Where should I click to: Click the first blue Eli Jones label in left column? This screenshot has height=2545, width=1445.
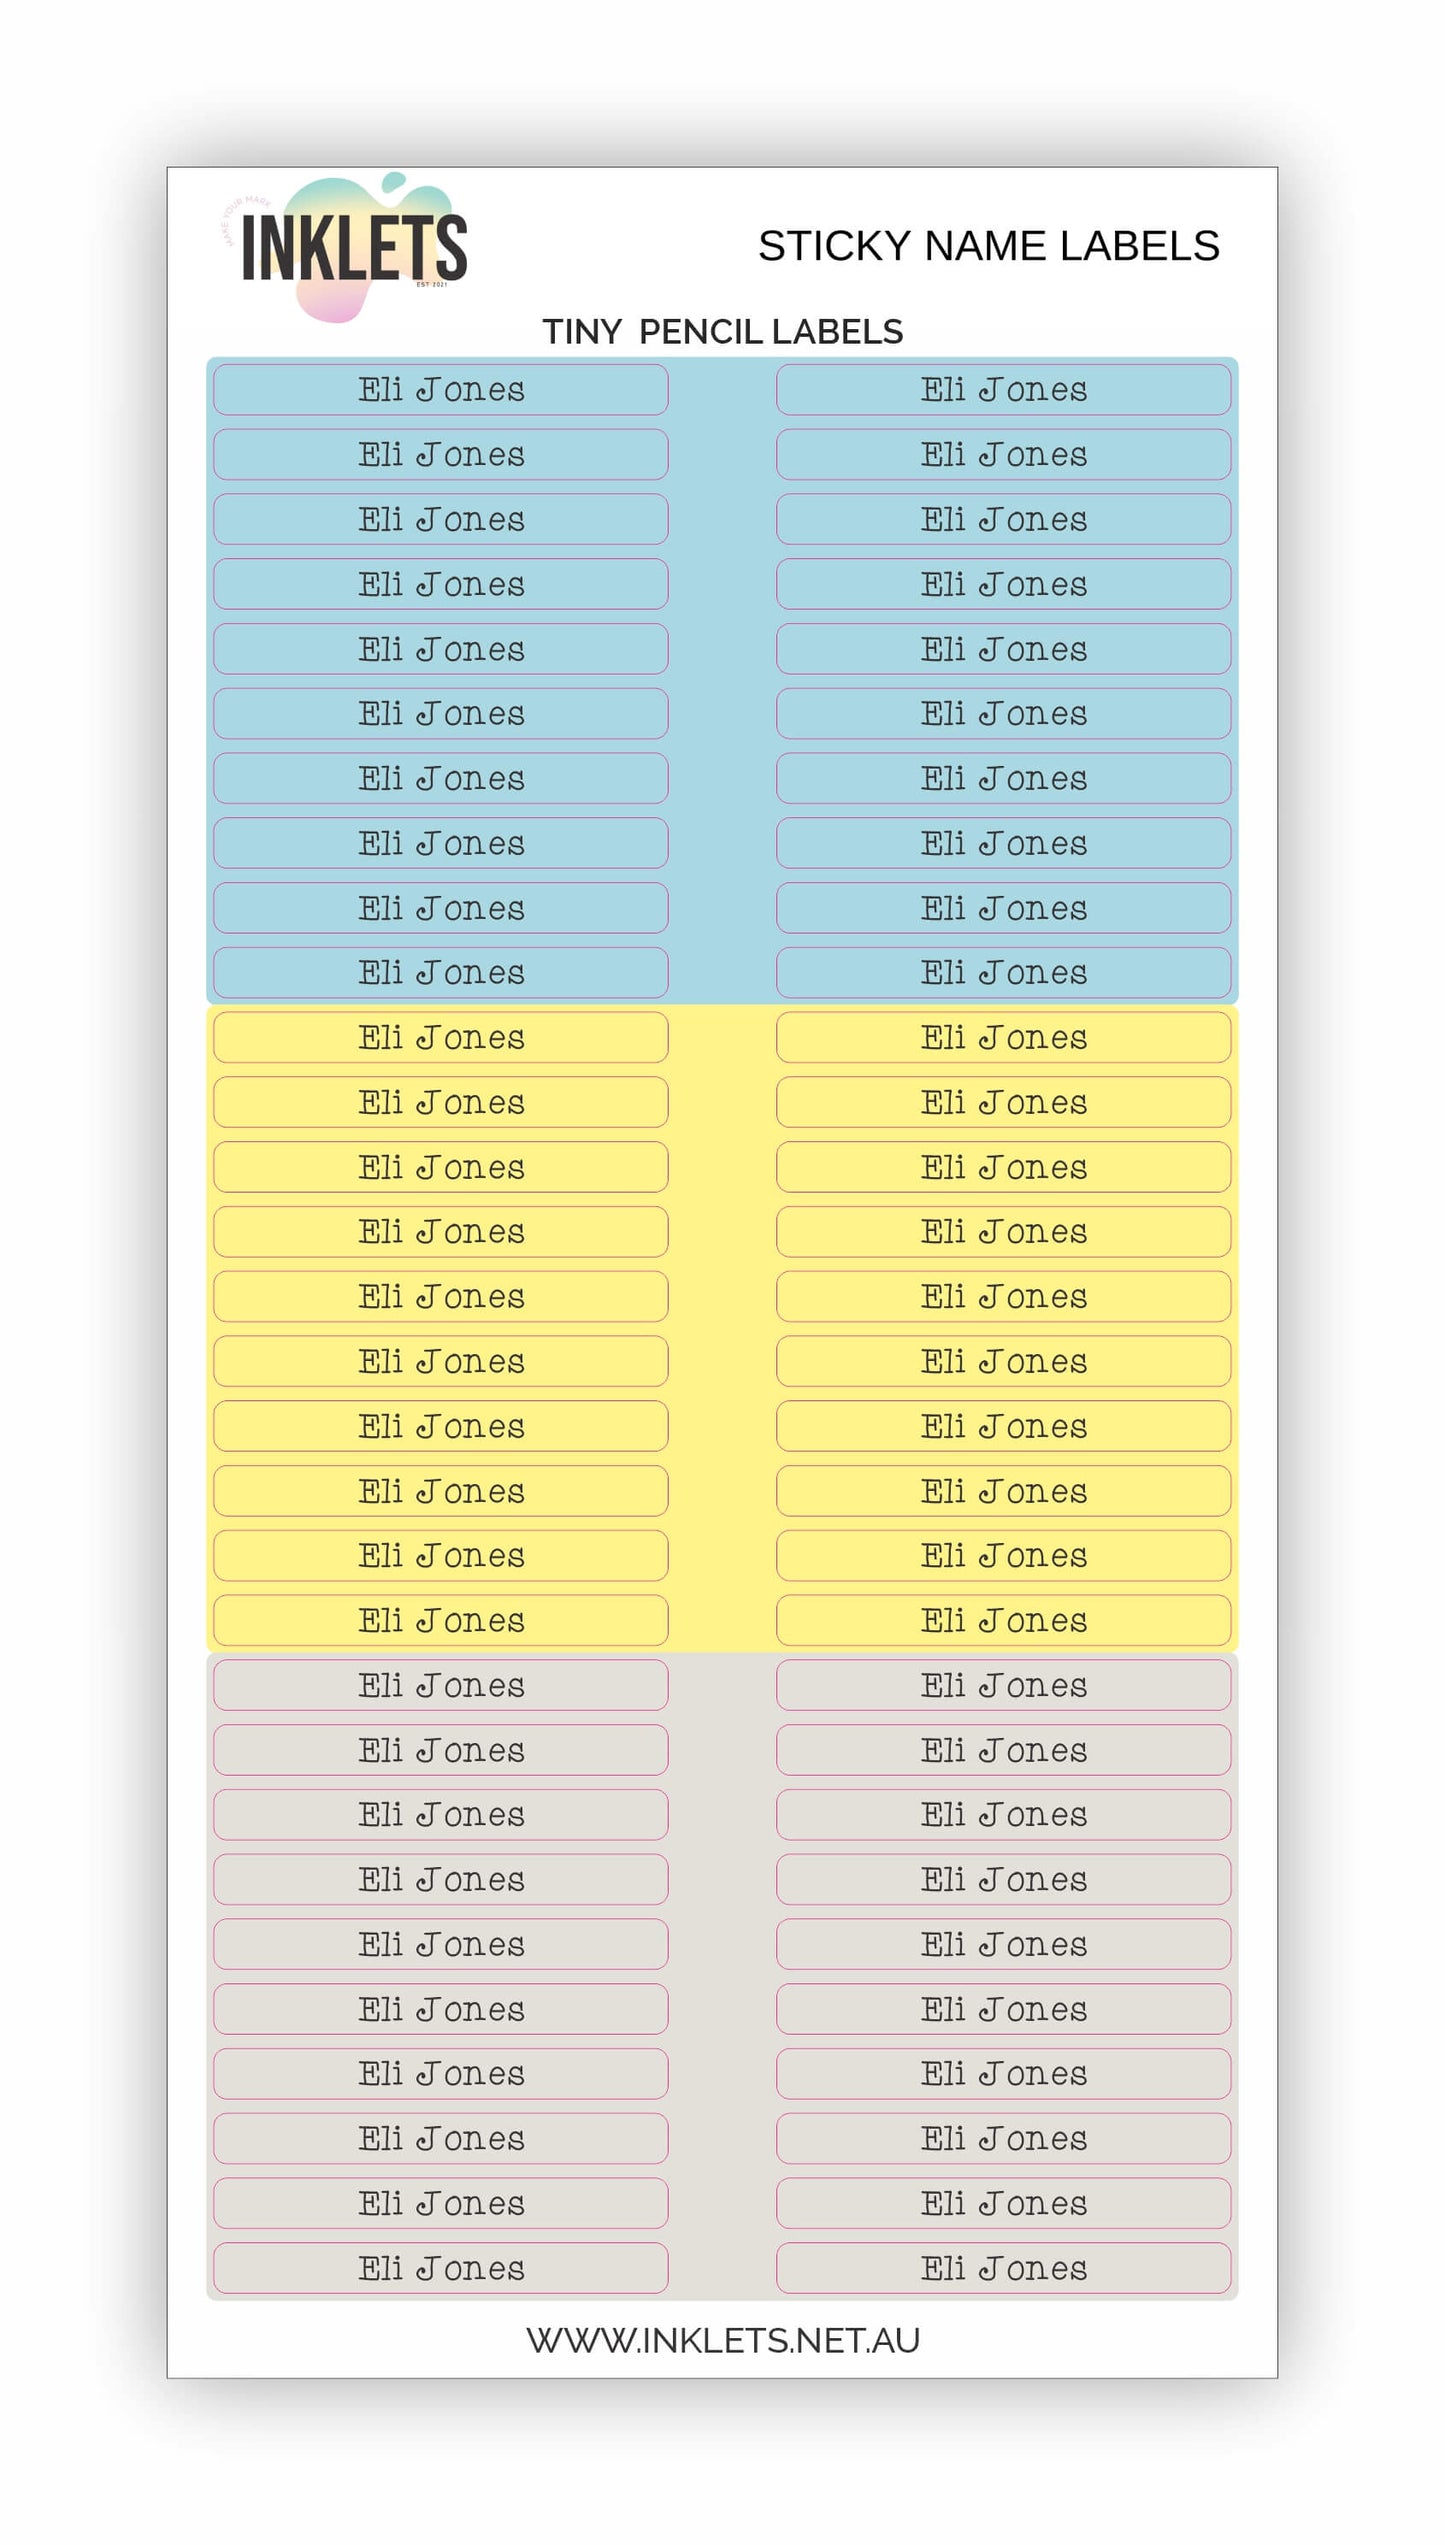tap(441, 390)
